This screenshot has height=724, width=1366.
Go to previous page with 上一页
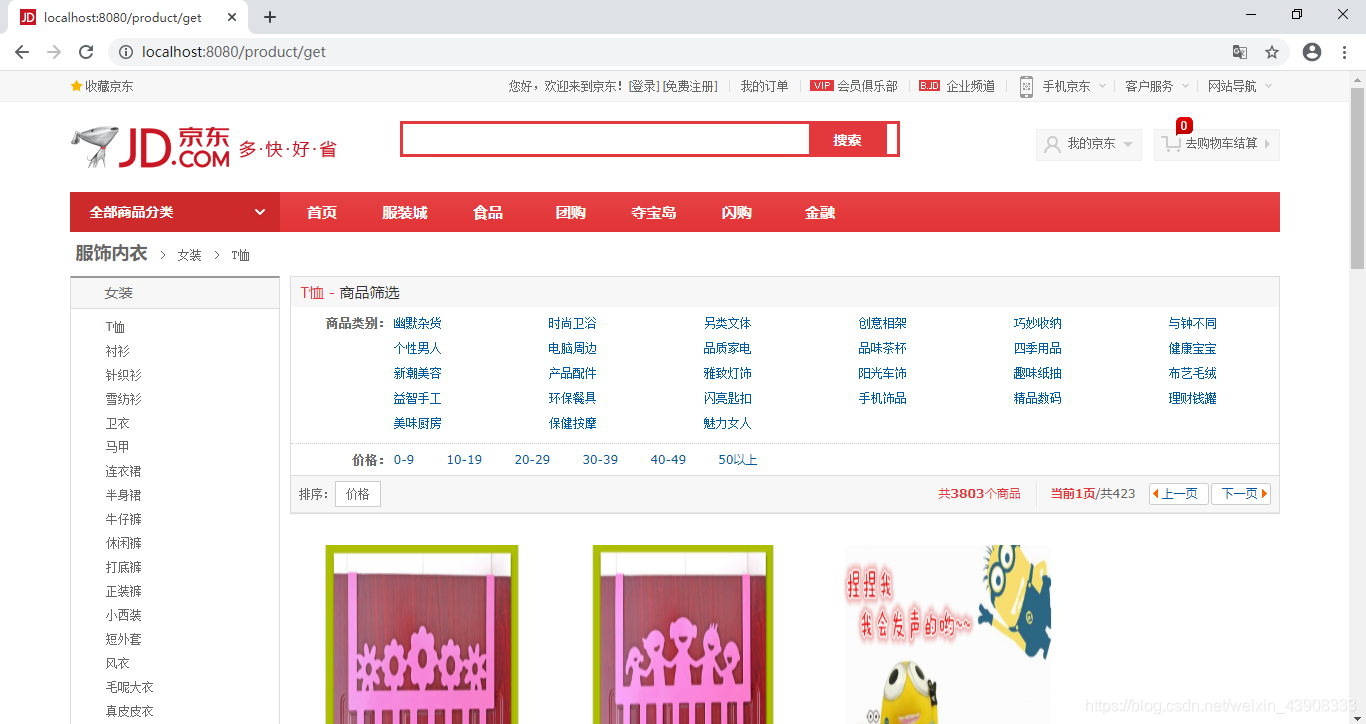1179,494
